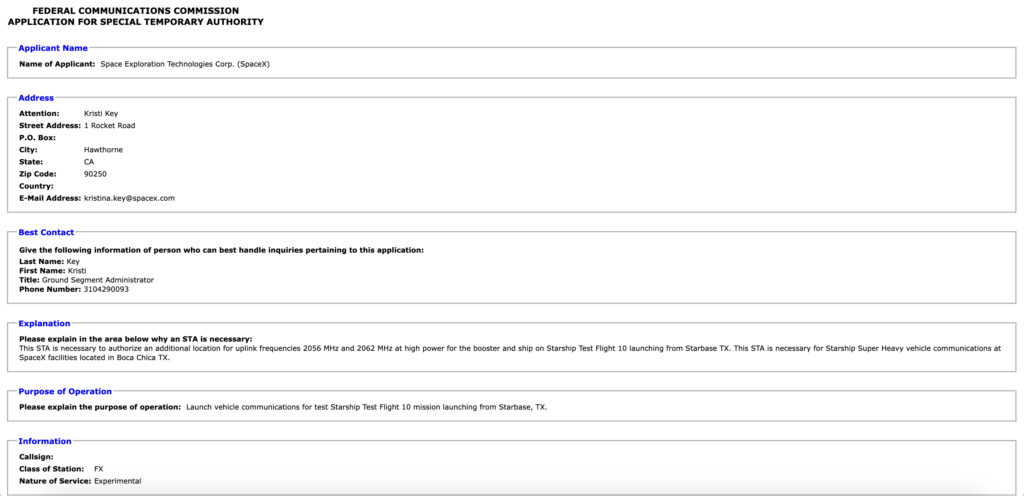Click the 'Street Address:' label

point(50,125)
